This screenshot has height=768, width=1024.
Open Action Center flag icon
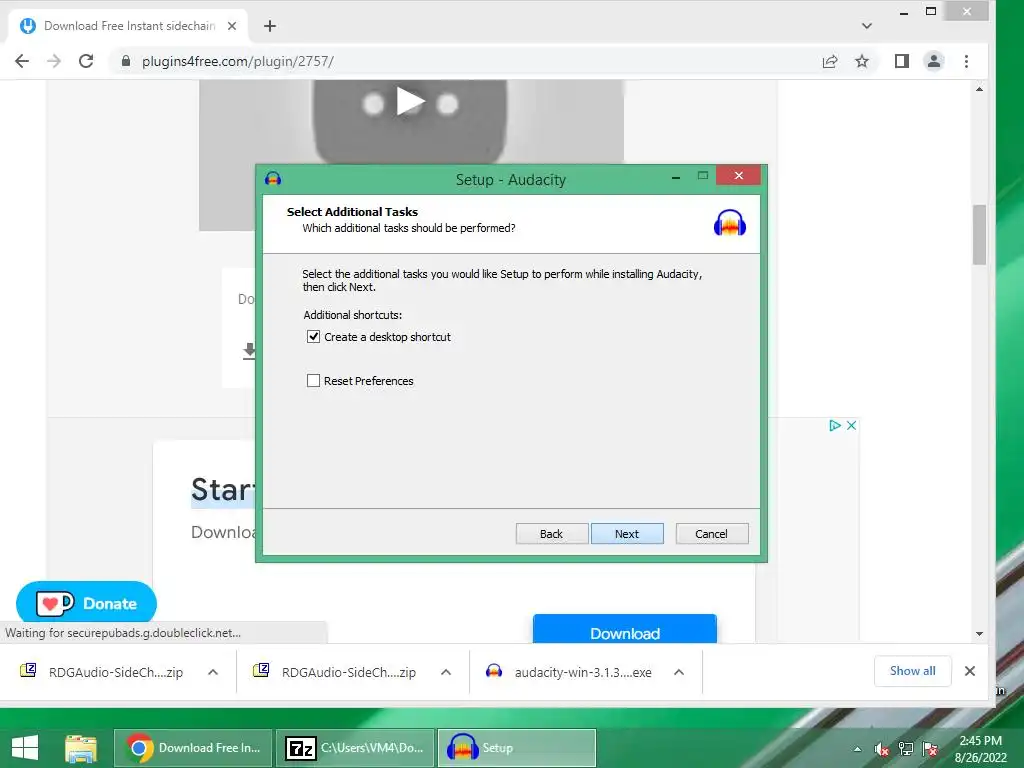(930, 749)
